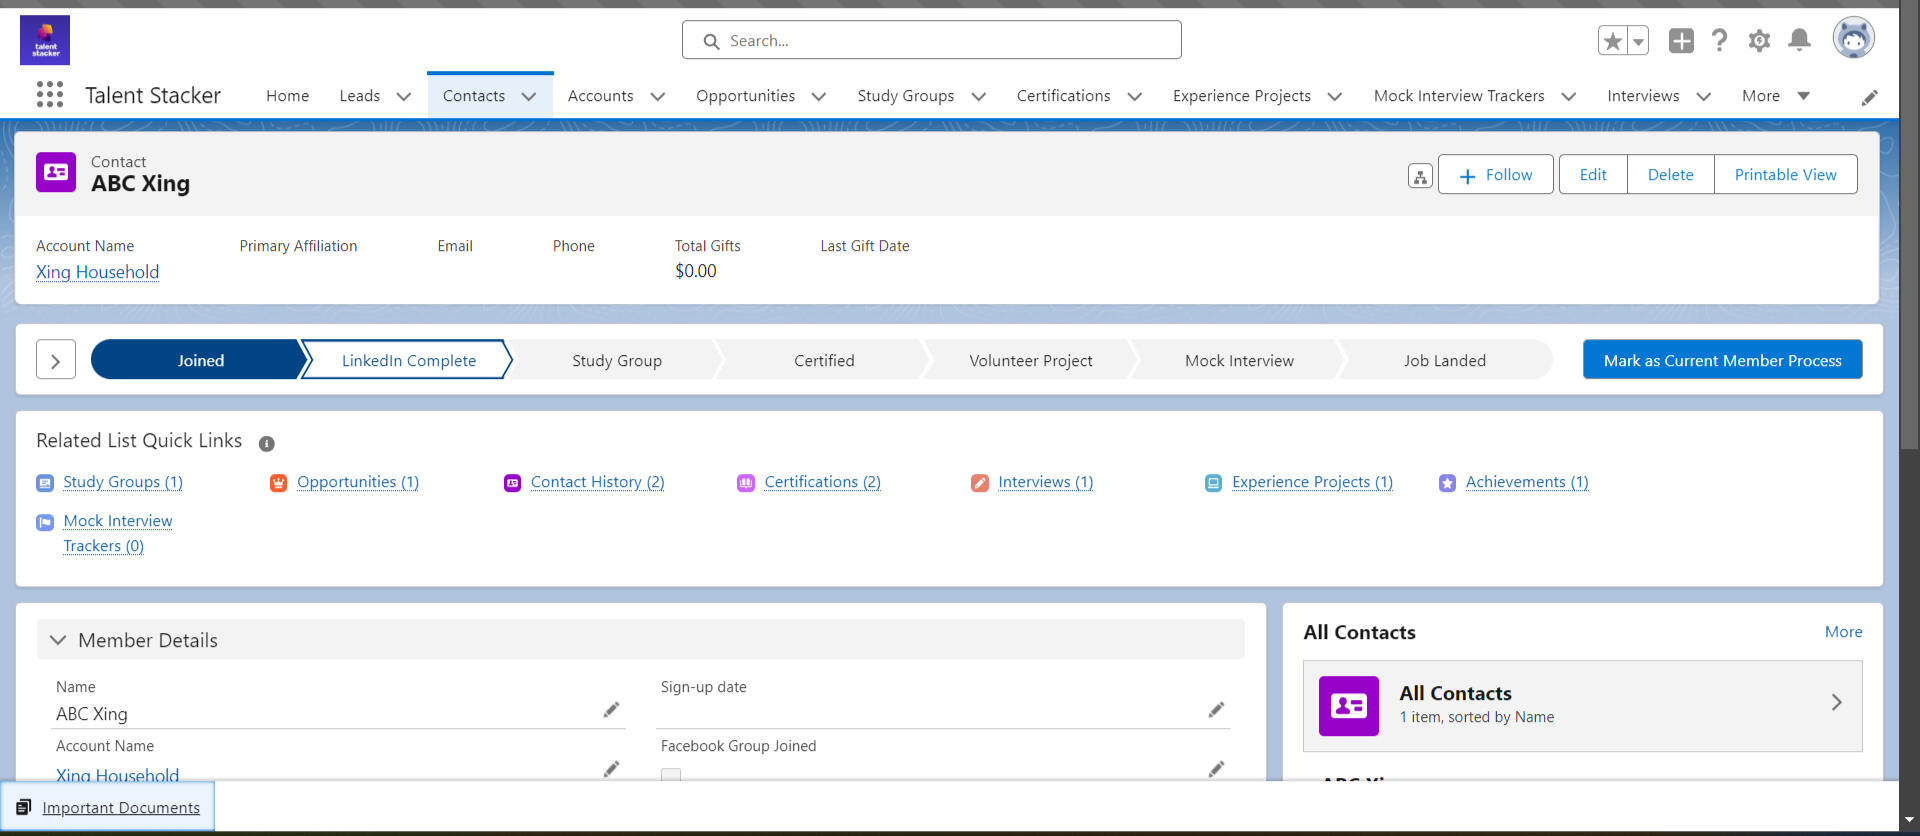
Task: Click the global actions plus icon
Action: 1681,40
